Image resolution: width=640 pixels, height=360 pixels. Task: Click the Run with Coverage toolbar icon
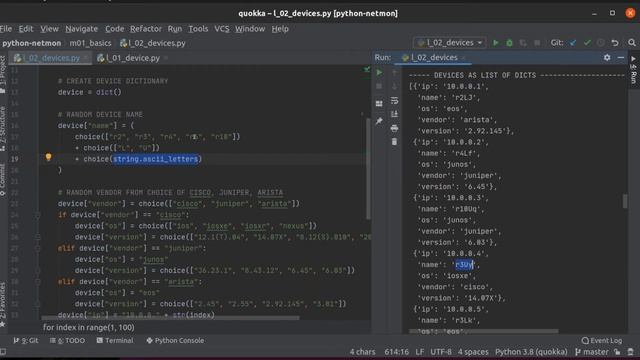point(523,43)
